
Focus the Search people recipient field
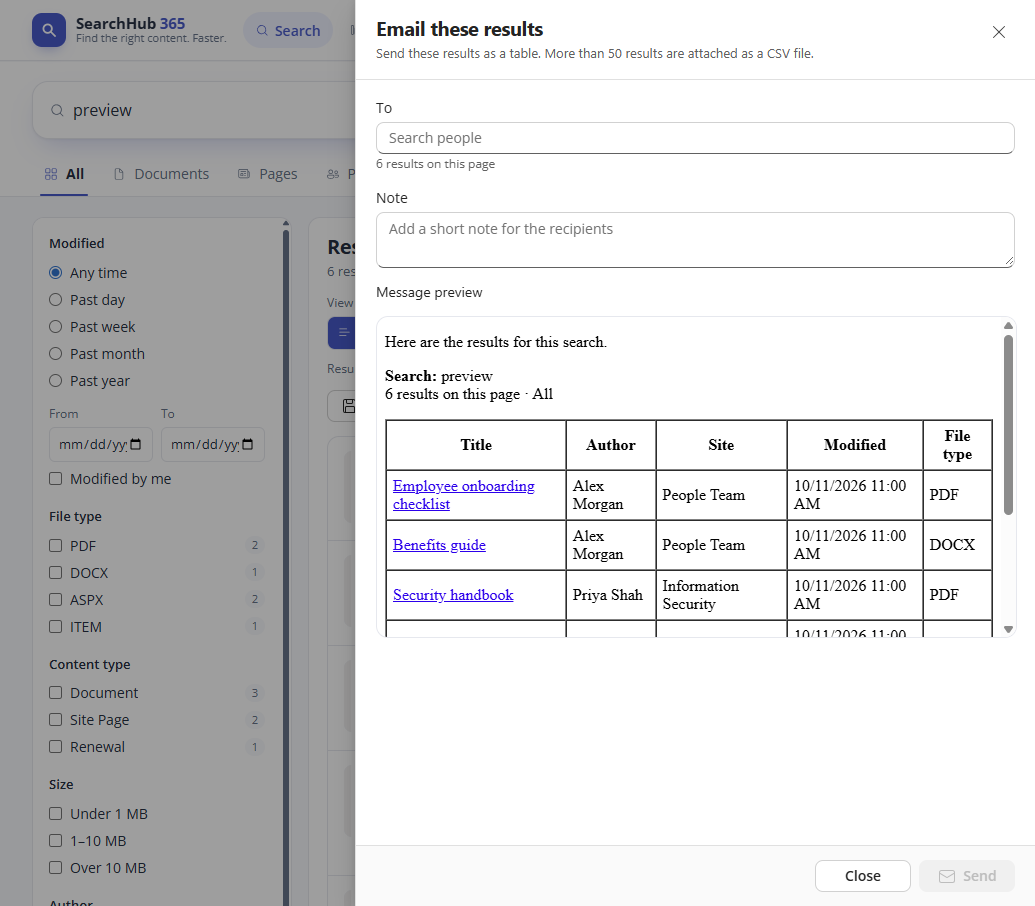tap(695, 138)
